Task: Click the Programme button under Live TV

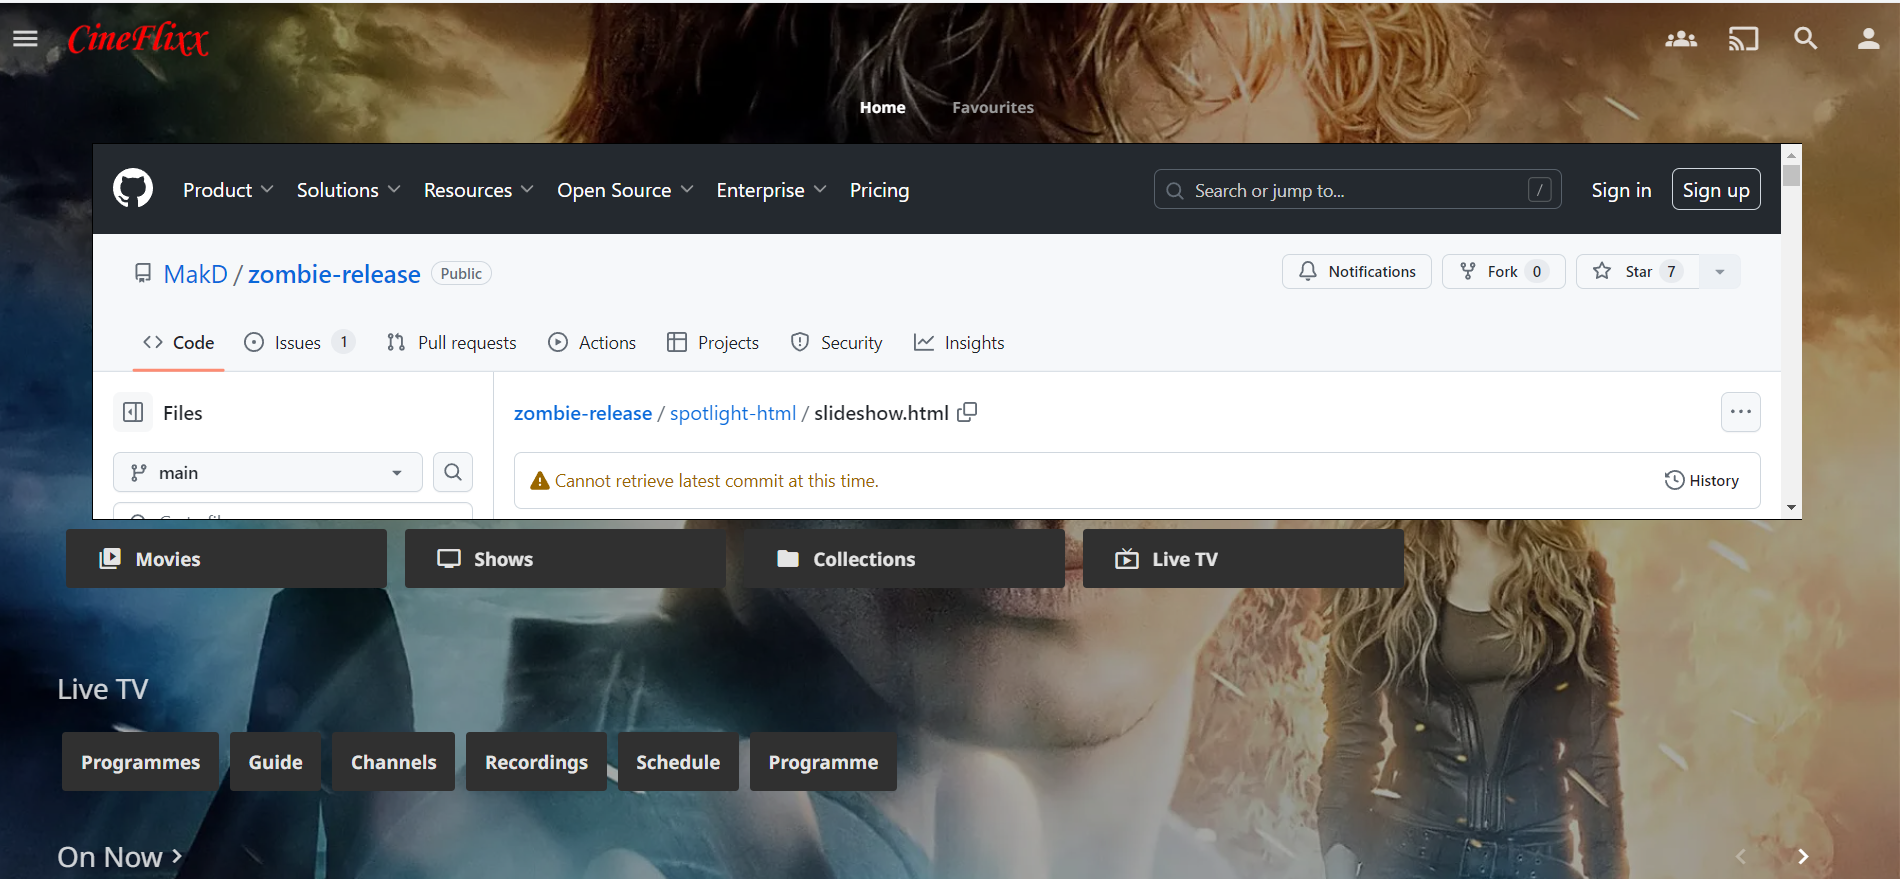Action: (823, 762)
